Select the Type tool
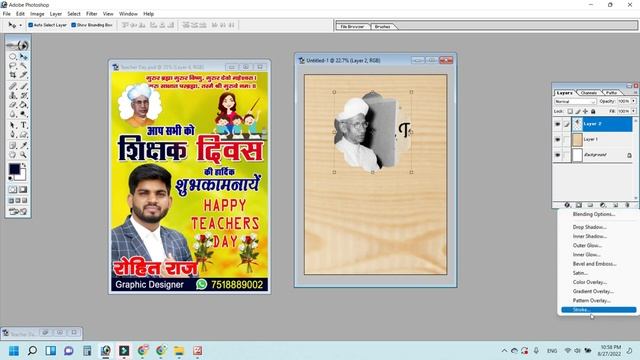 click(24, 125)
